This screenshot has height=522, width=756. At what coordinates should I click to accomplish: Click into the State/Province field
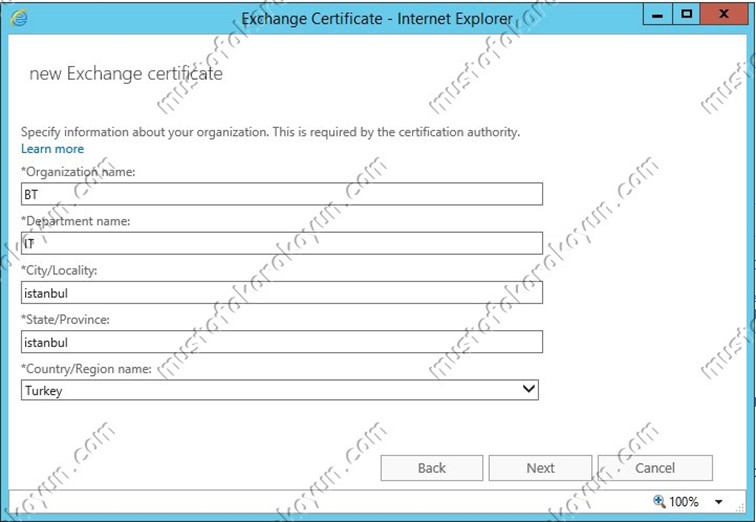(x=282, y=342)
